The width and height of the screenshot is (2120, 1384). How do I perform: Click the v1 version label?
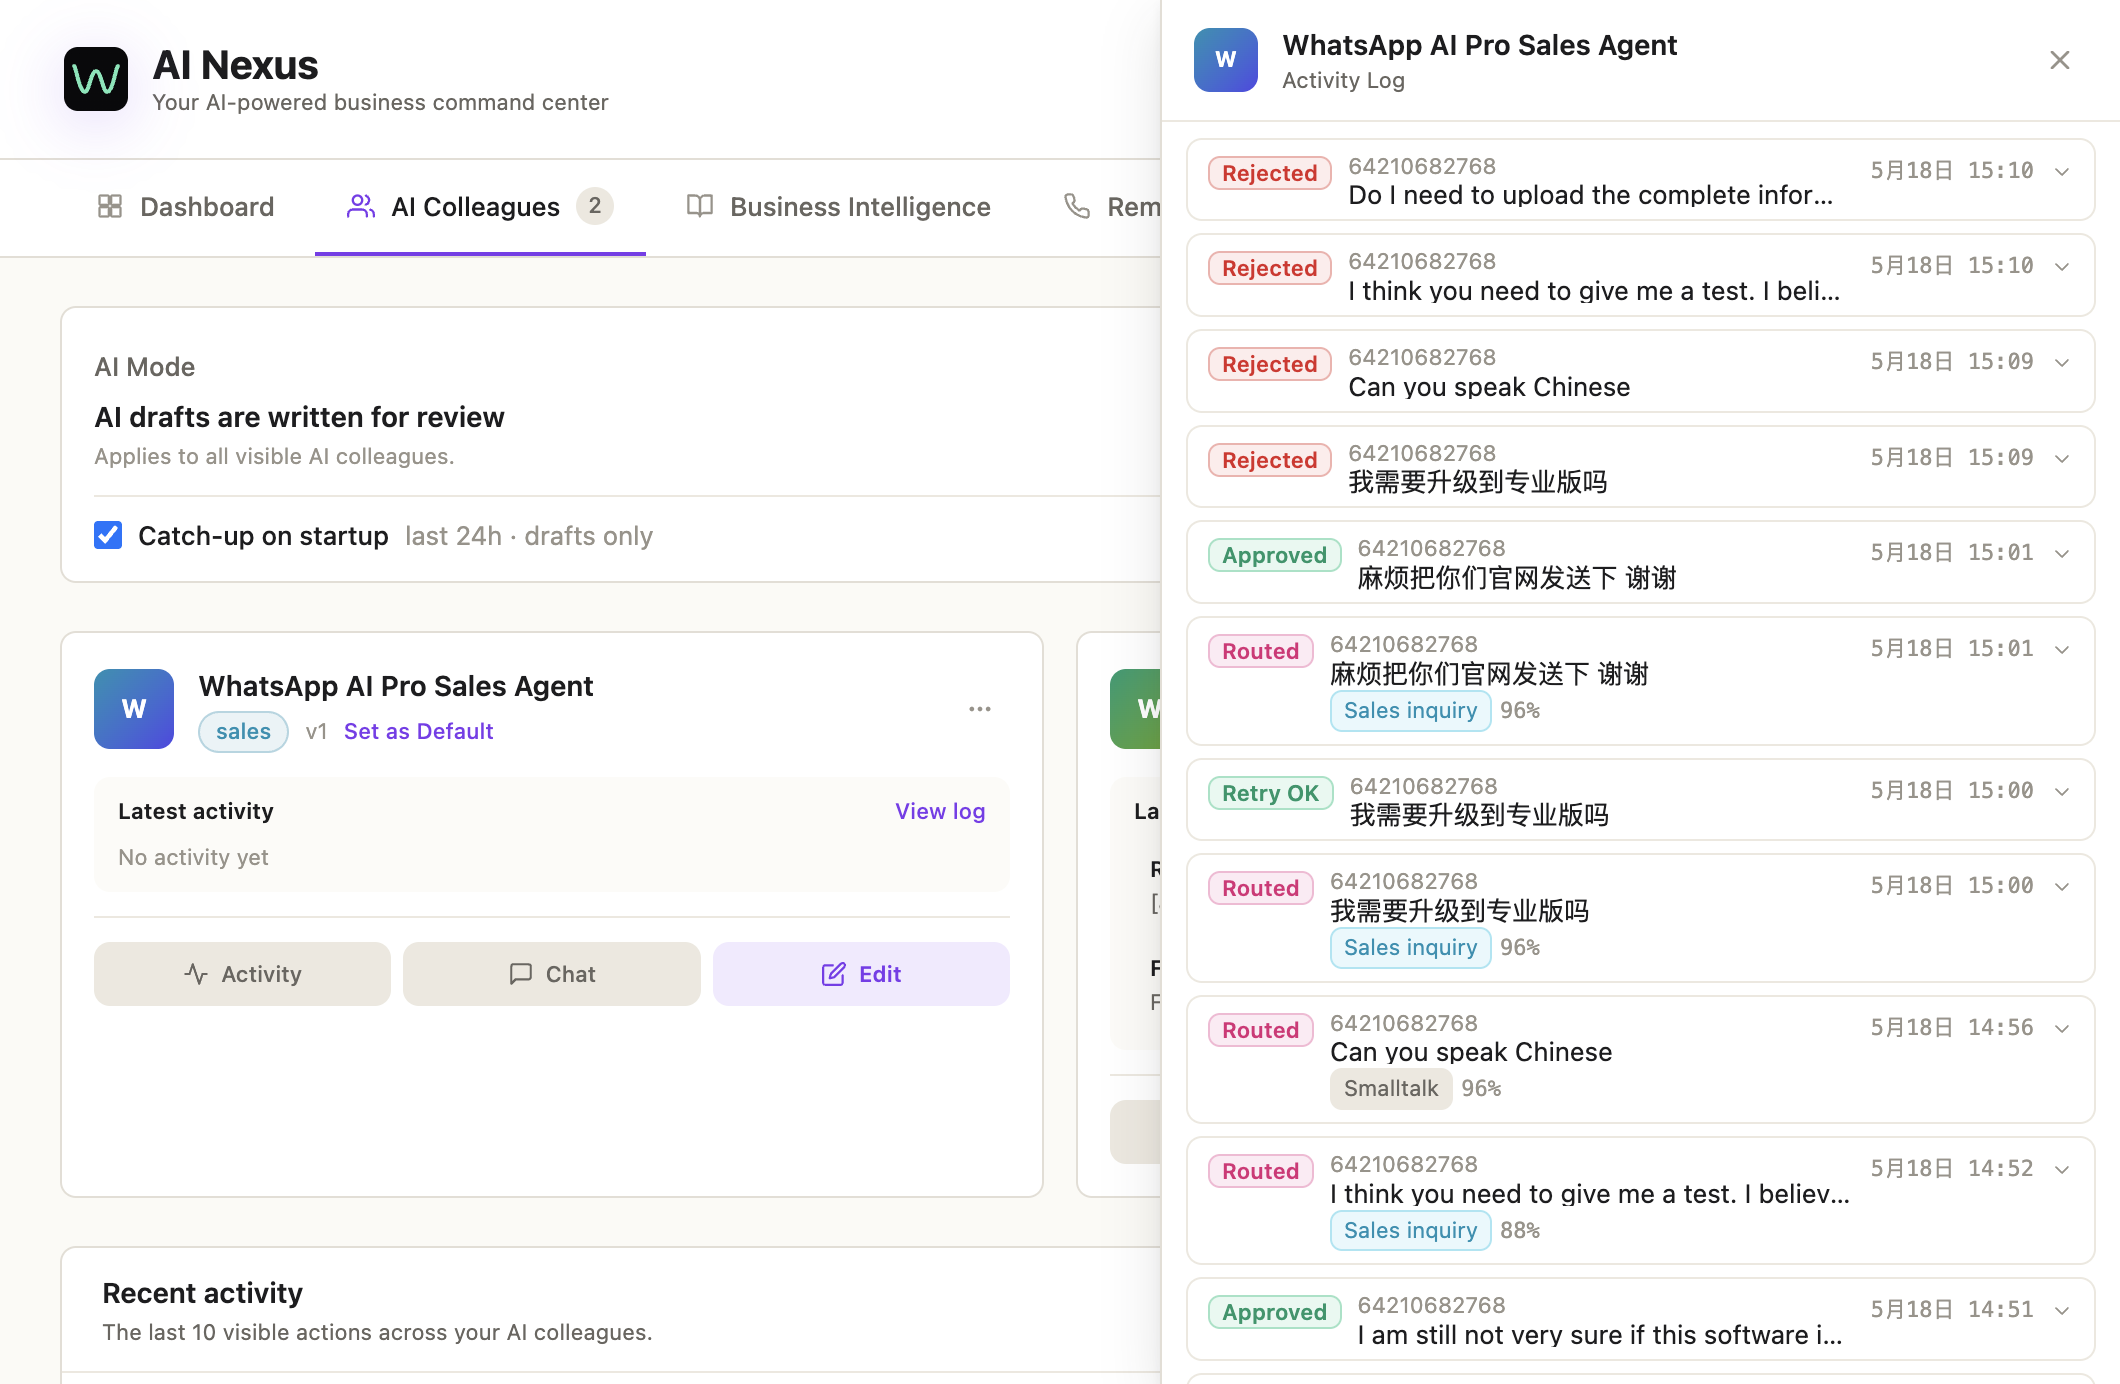pos(316,731)
